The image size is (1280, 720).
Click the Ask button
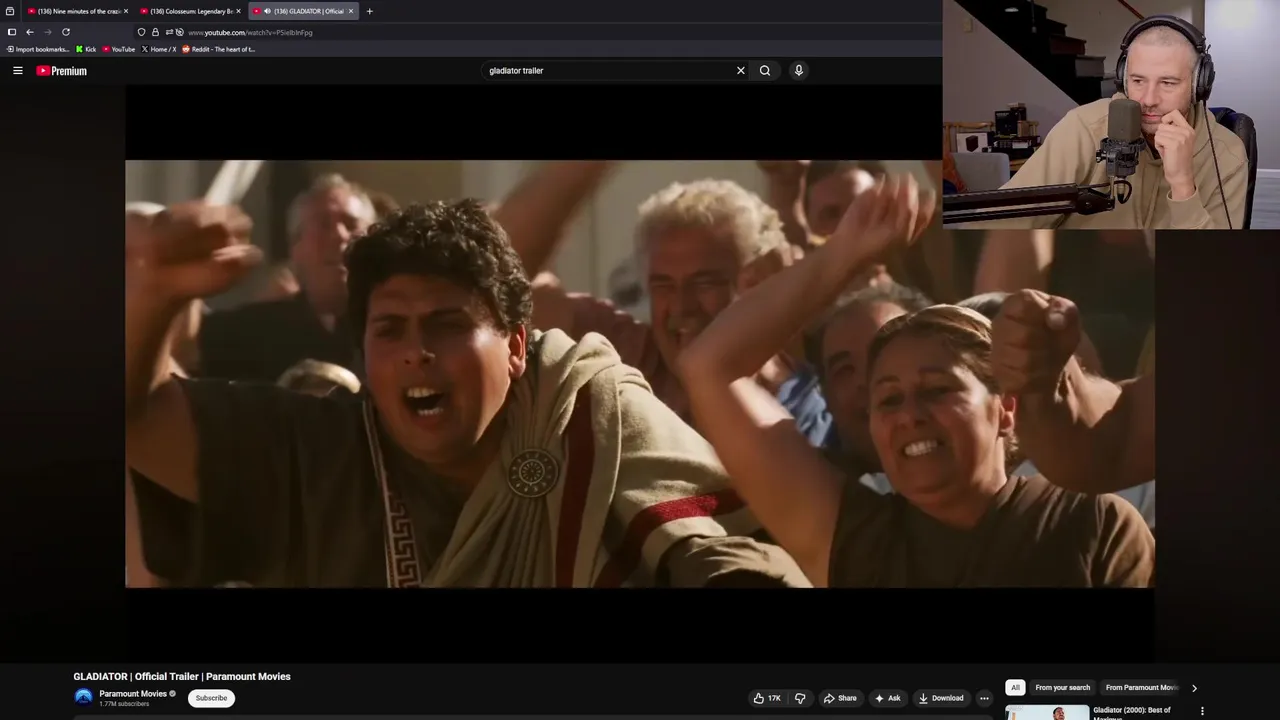887,698
